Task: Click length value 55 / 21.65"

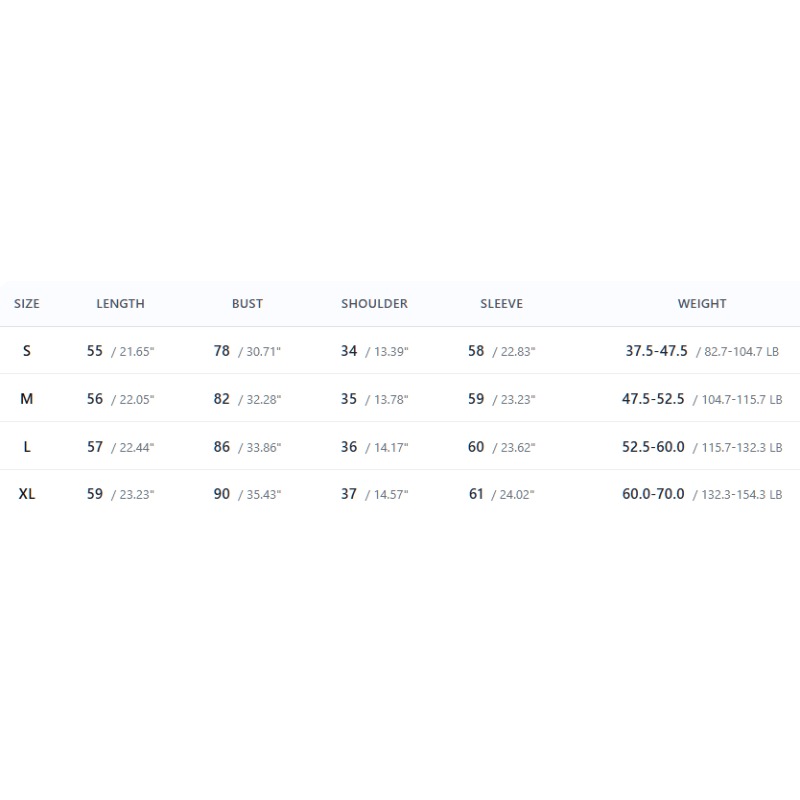Action: click(120, 351)
